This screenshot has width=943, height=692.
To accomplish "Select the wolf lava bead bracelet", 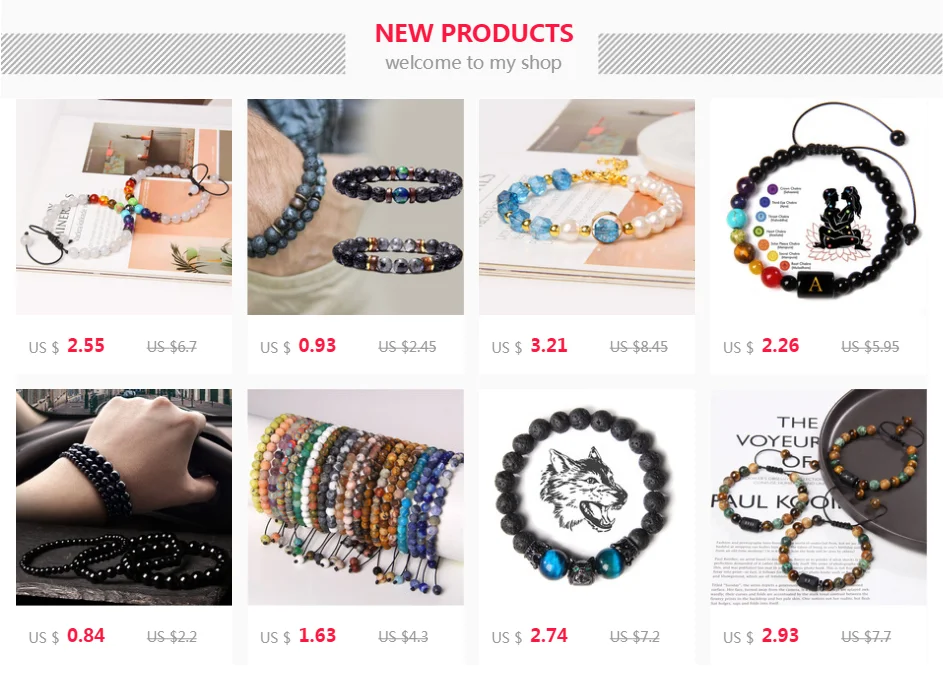I will click(587, 497).
